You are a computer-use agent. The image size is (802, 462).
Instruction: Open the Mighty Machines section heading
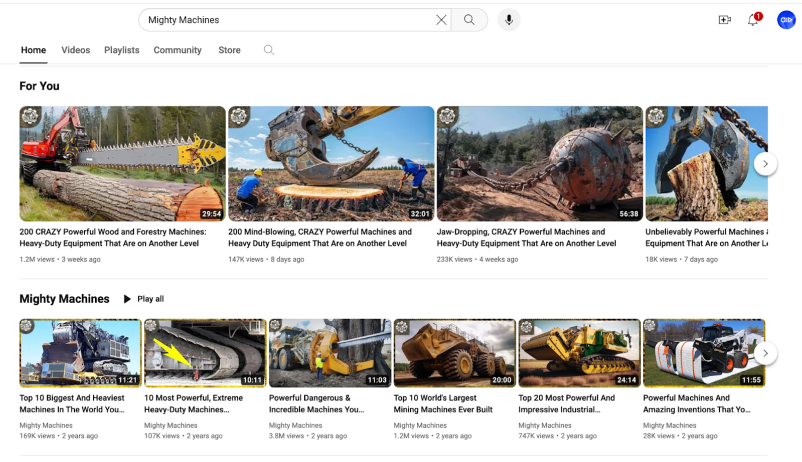[x=64, y=299]
